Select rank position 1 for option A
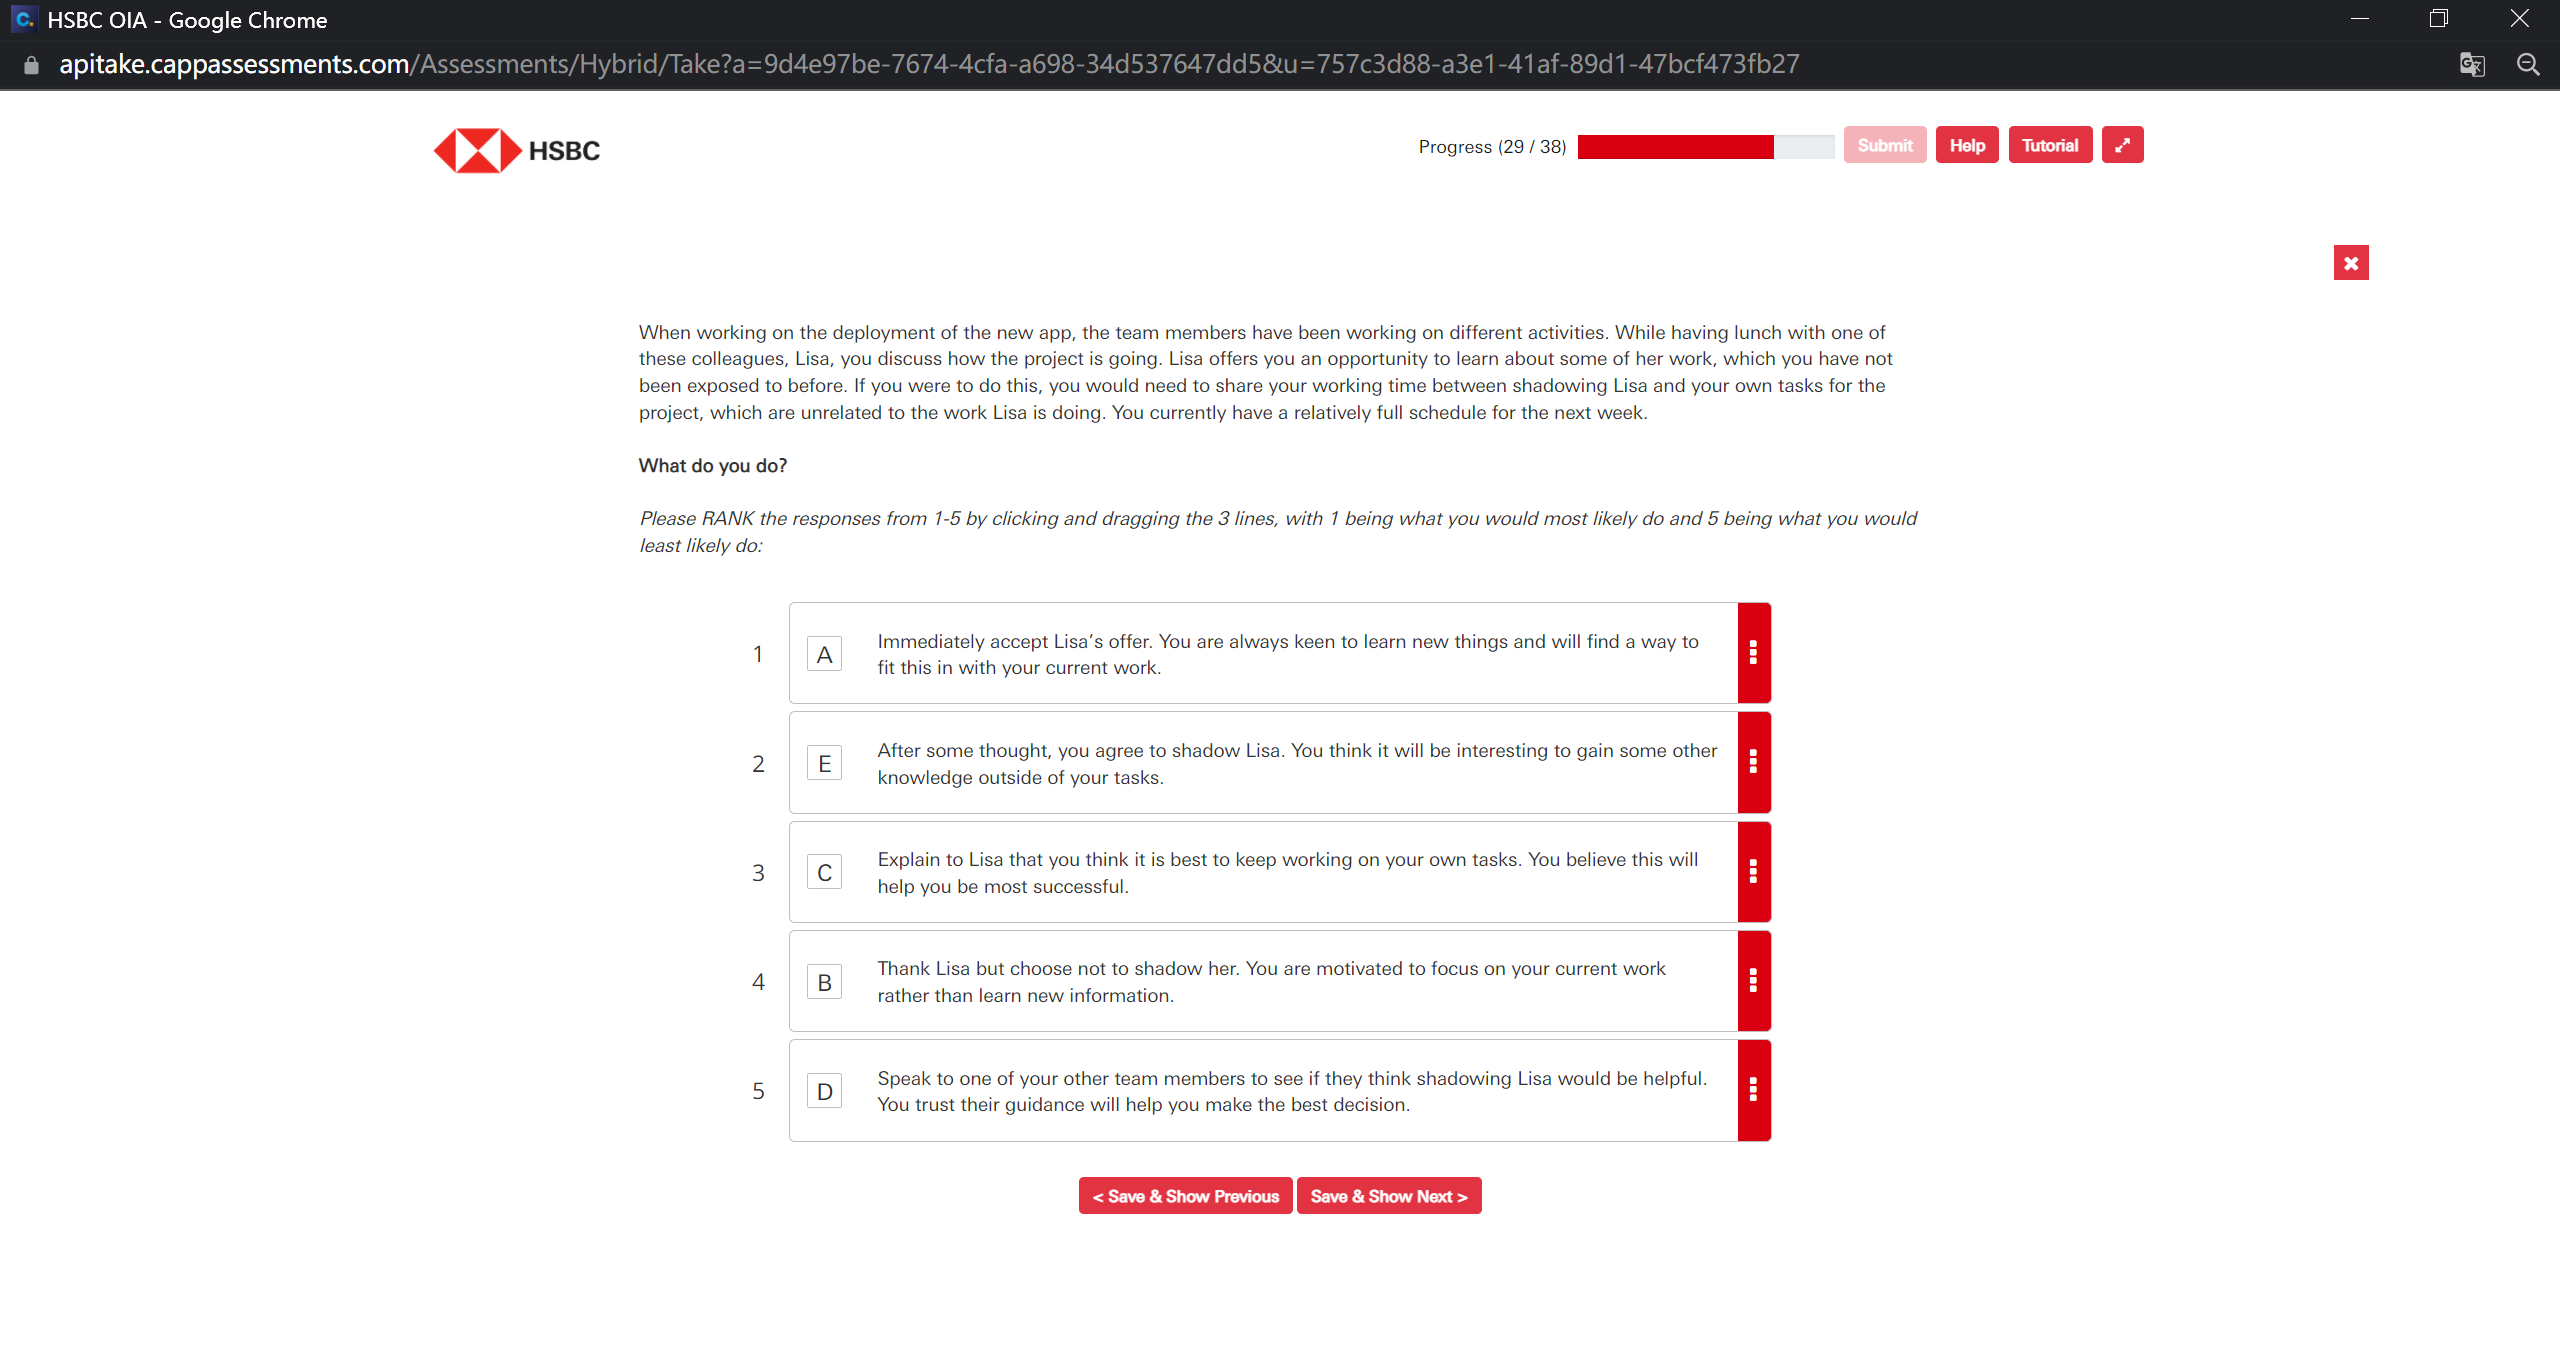 click(x=757, y=653)
